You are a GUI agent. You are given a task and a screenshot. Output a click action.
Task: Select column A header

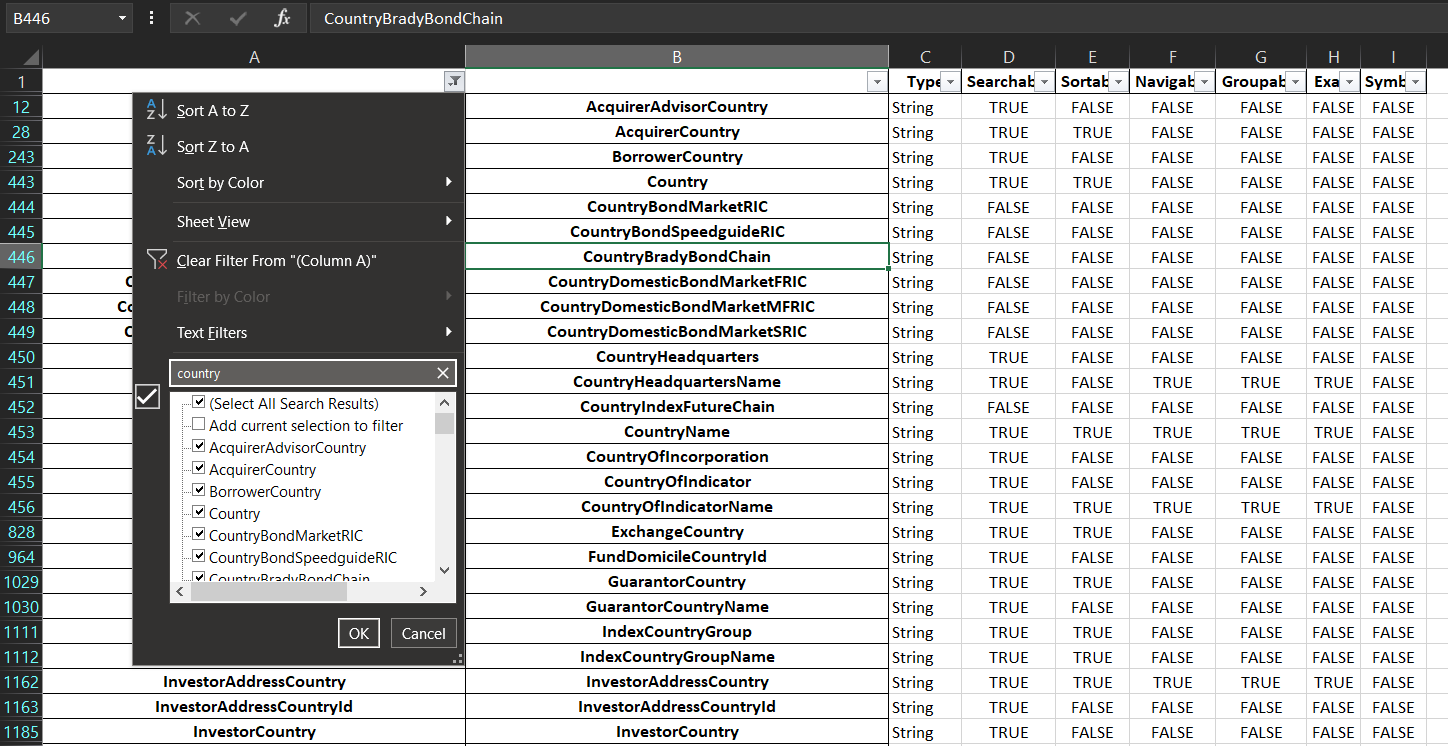coord(254,57)
